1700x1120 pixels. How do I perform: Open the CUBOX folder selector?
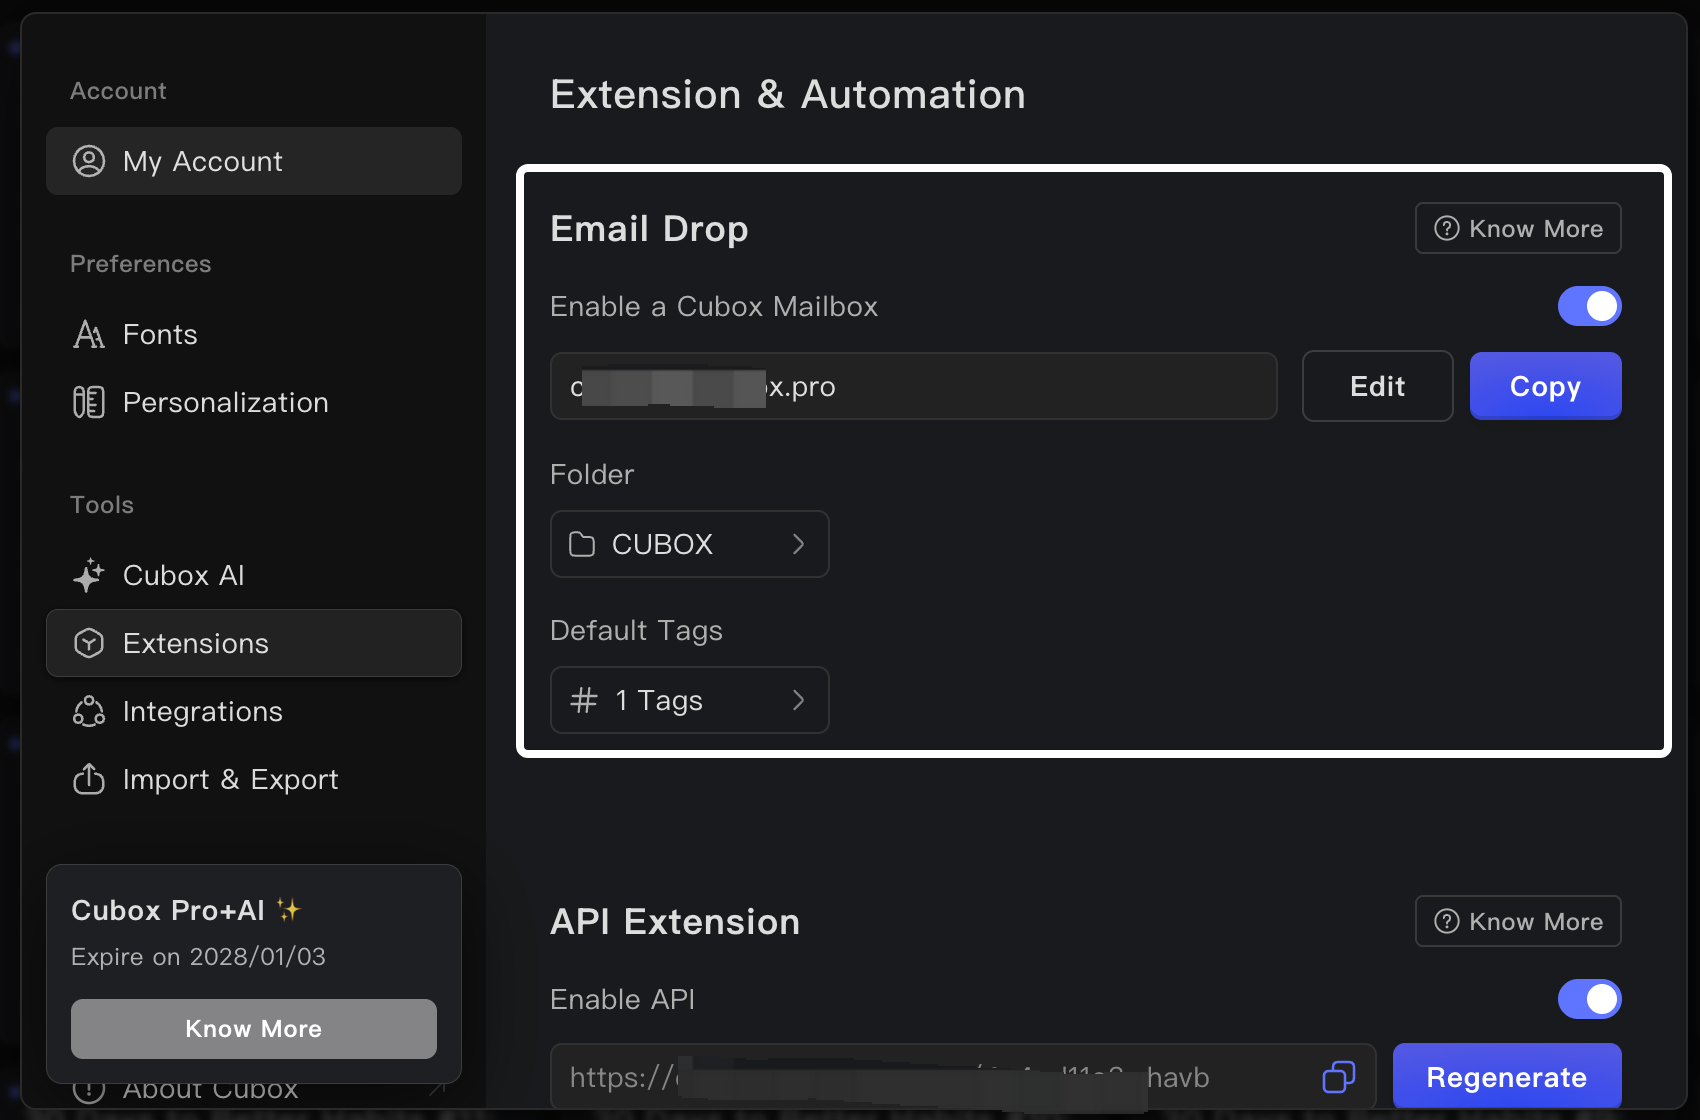689,544
